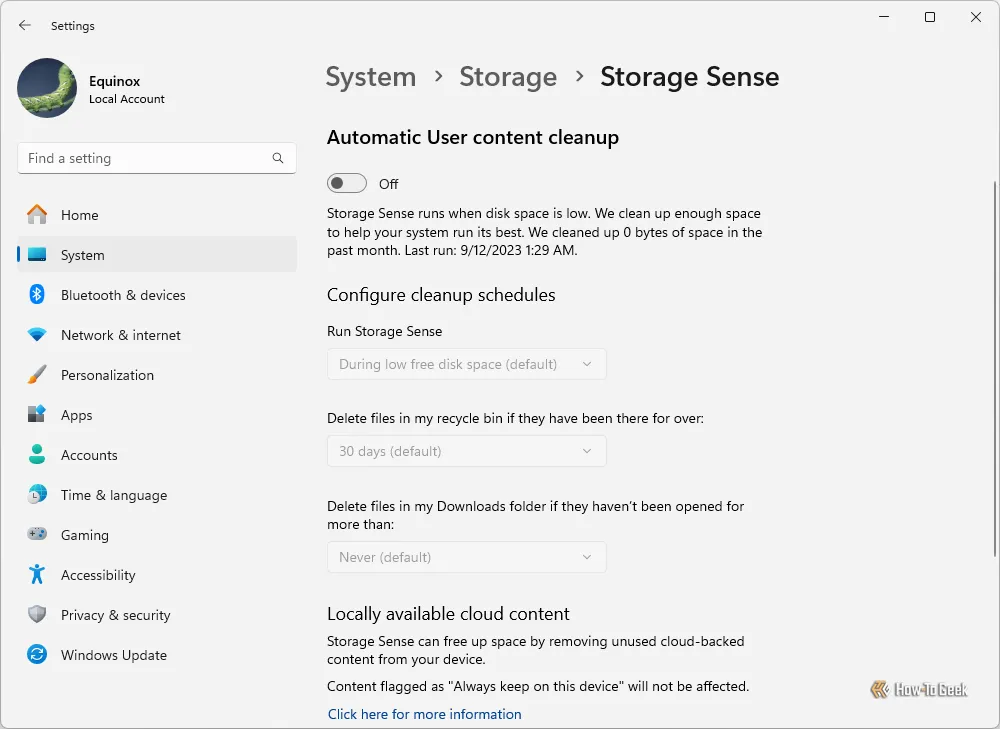1000x729 pixels.
Task: Open Personalization via the paintbrush icon
Action: click(37, 374)
